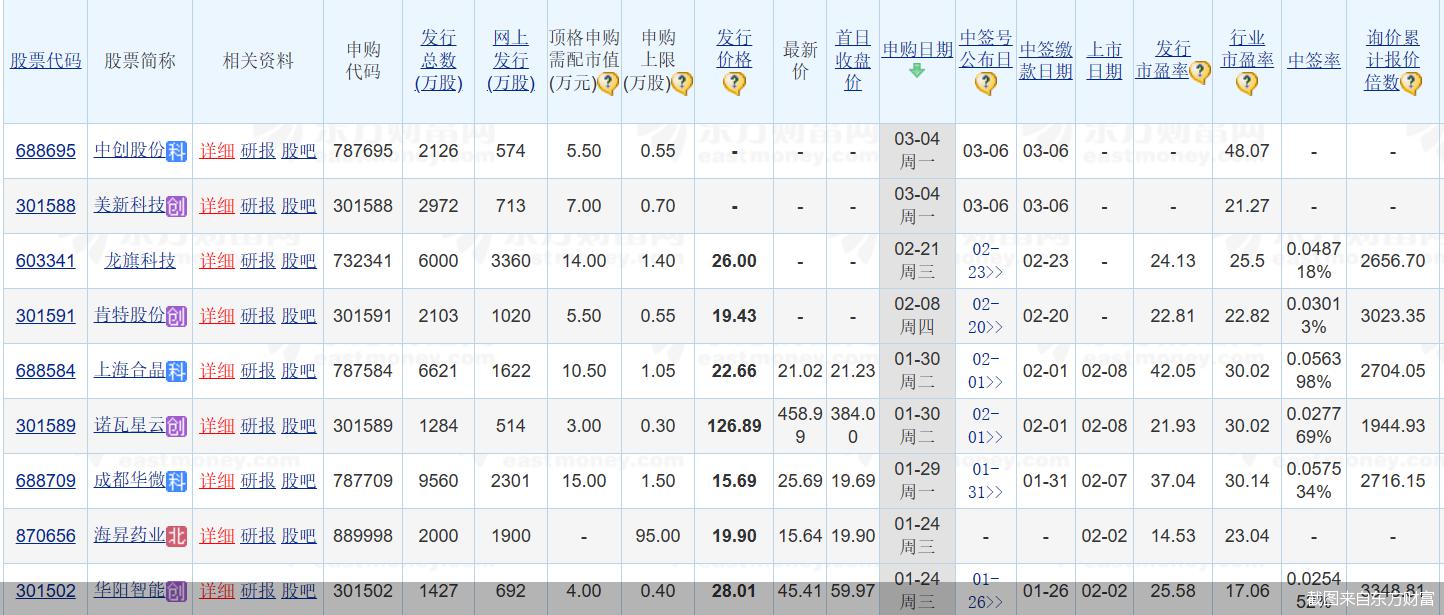Open 成都华微 stock name link

129,481
